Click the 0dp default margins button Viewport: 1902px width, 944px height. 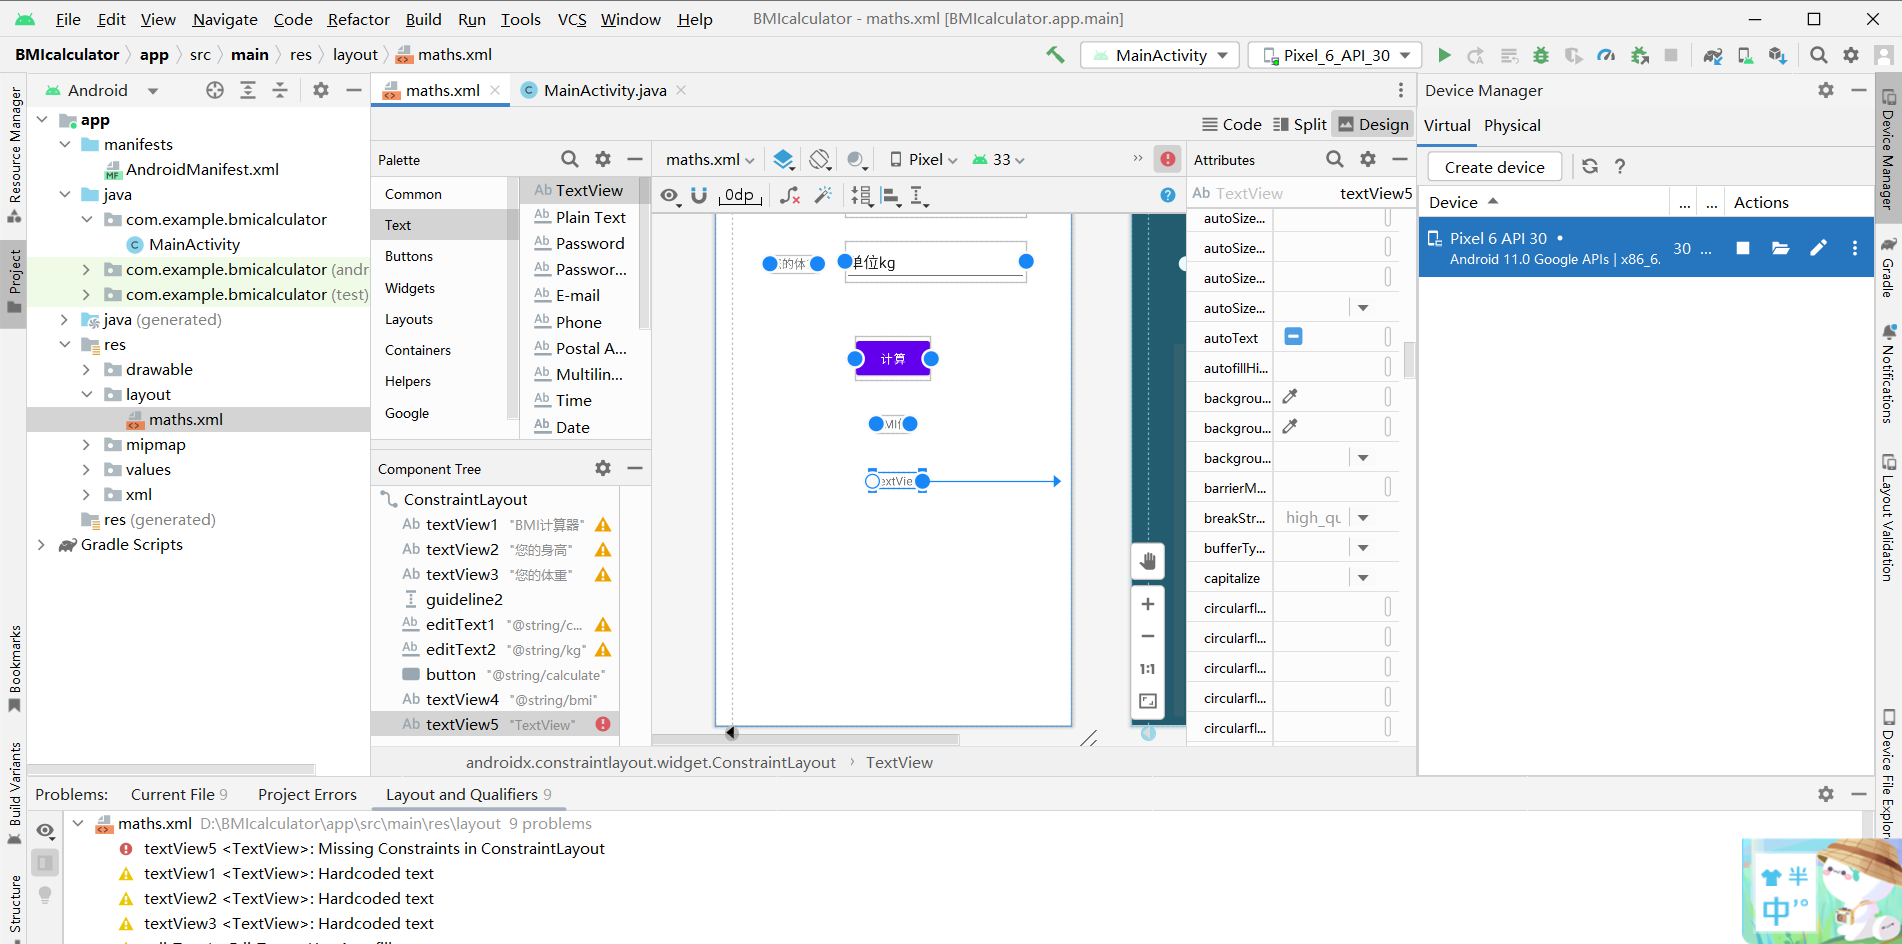[x=739, y=195]
